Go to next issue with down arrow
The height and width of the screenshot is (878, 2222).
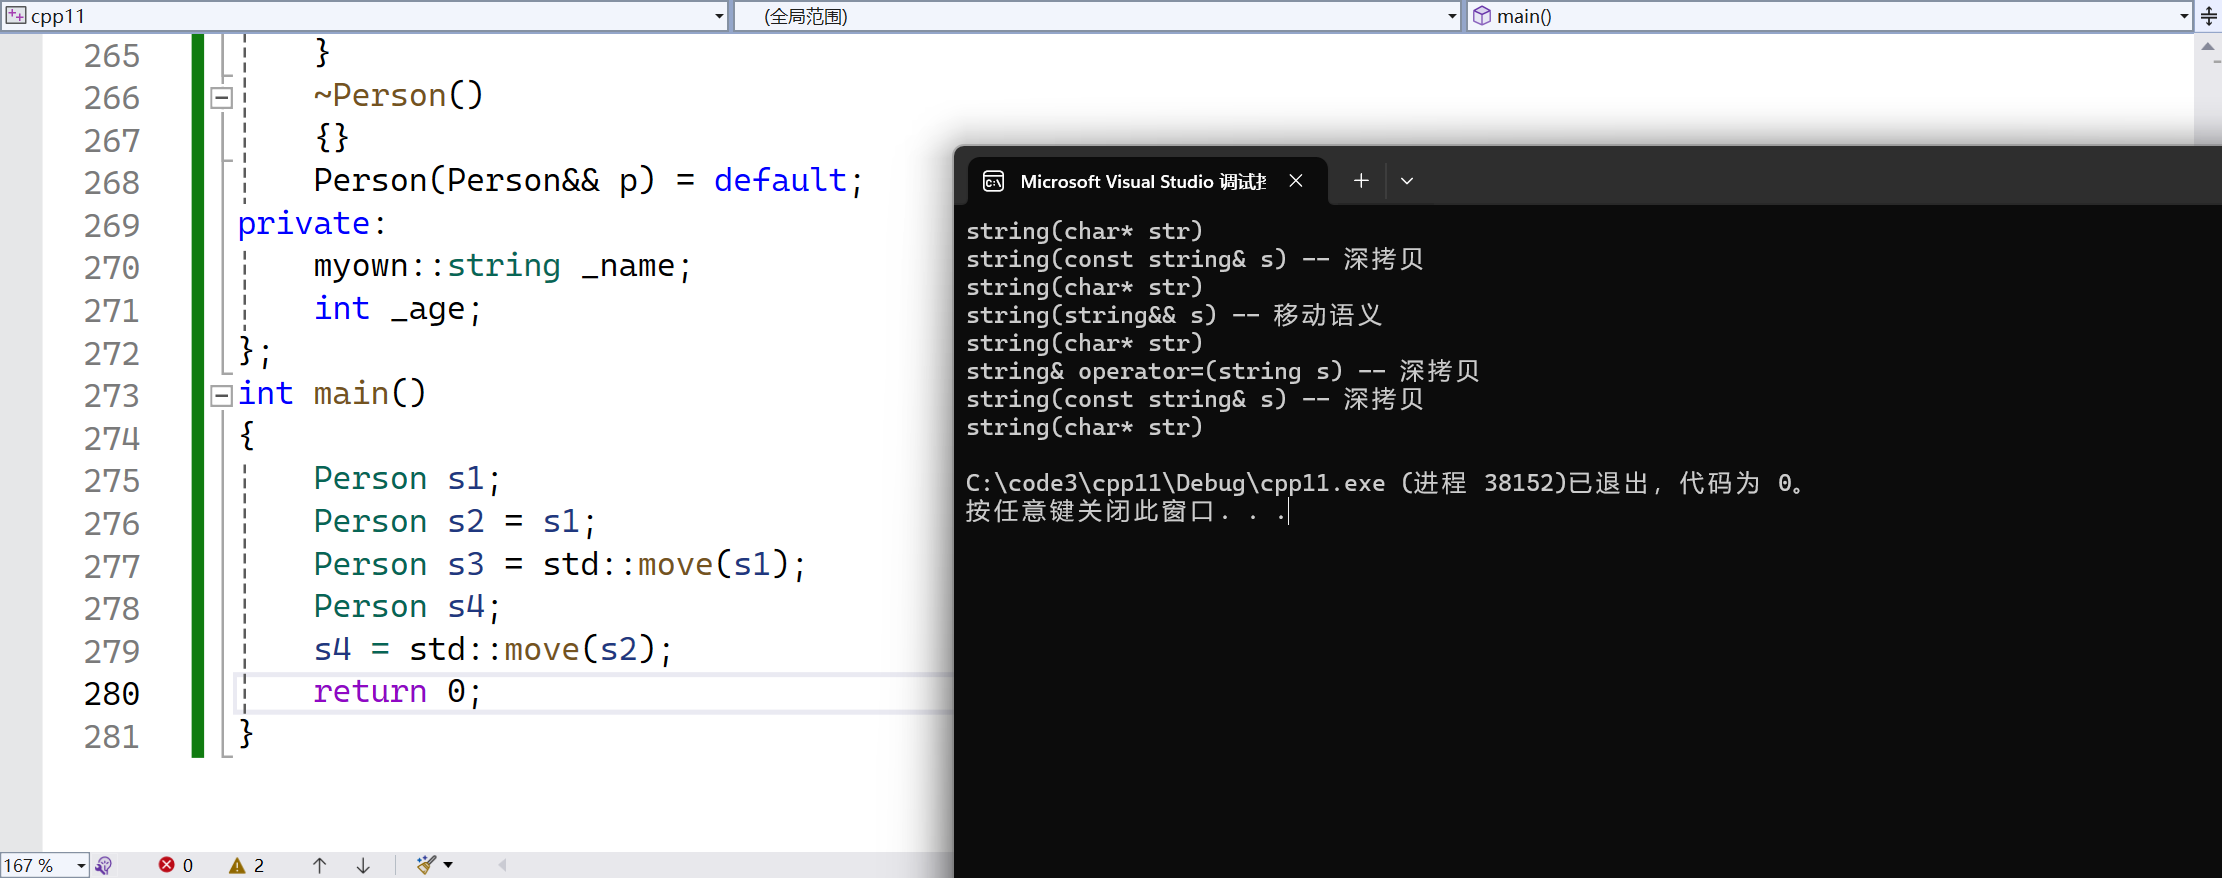pos(363,865)
